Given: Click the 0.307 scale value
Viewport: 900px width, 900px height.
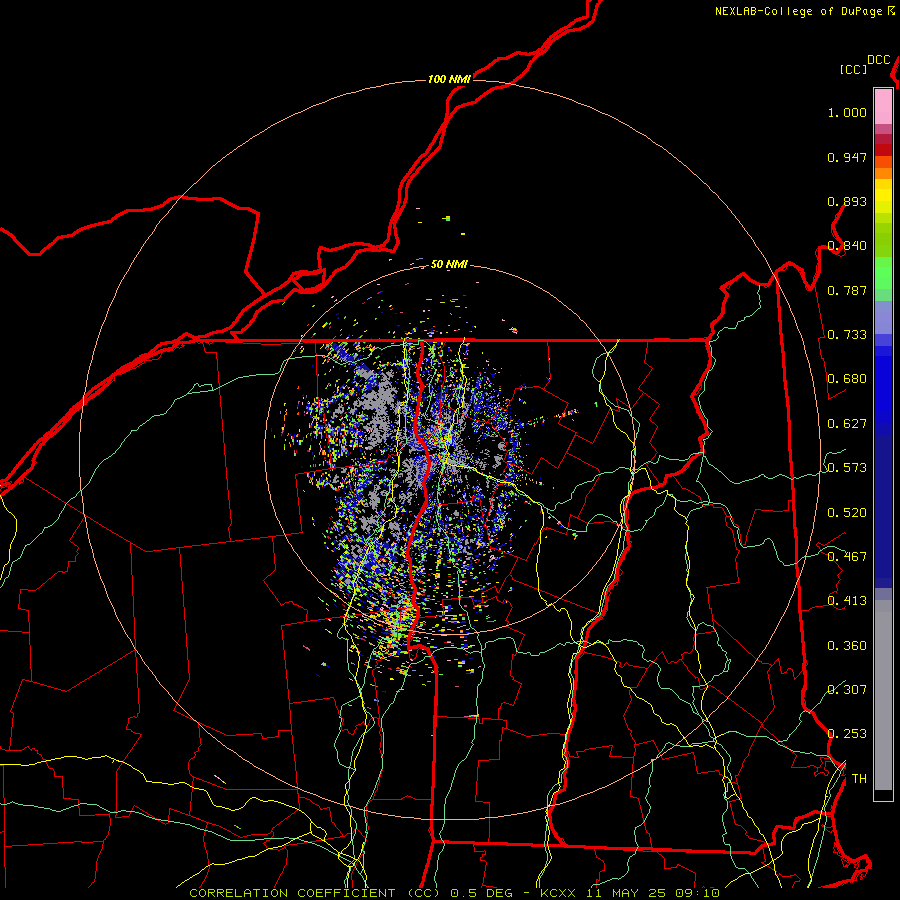Looking at the screenshot, I should click(x=847, y=690).
